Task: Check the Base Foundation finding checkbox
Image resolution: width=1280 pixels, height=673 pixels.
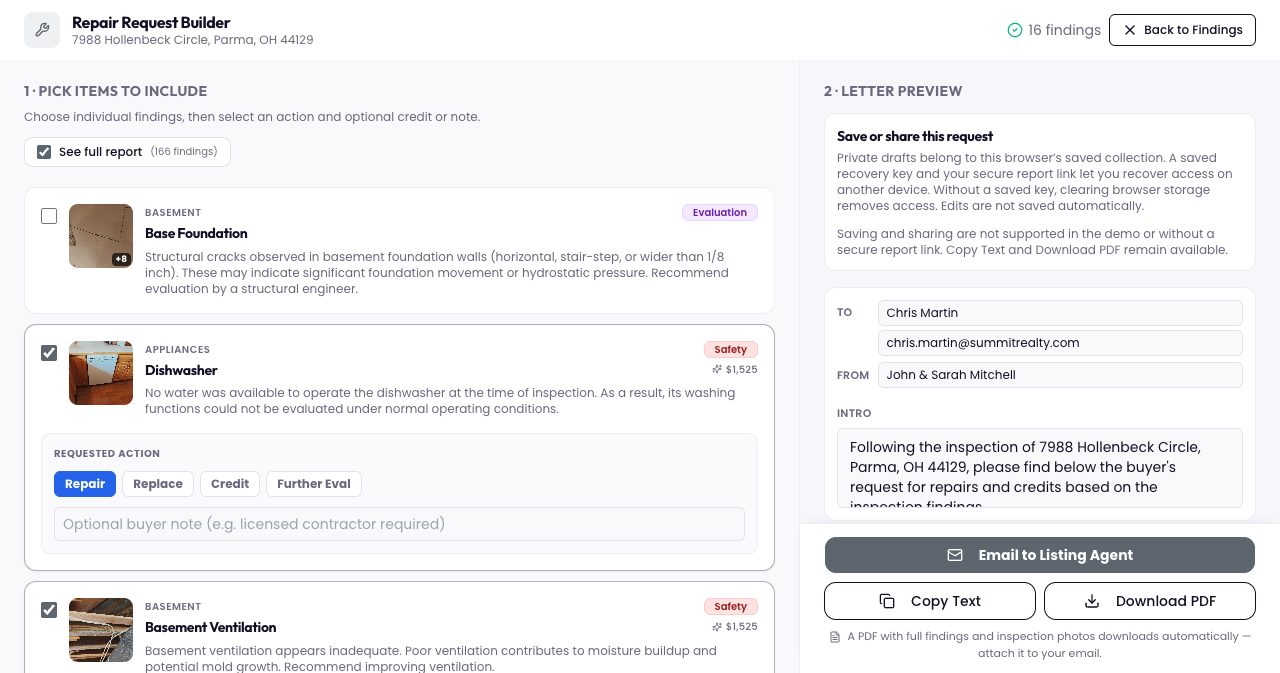Action: 49,216
